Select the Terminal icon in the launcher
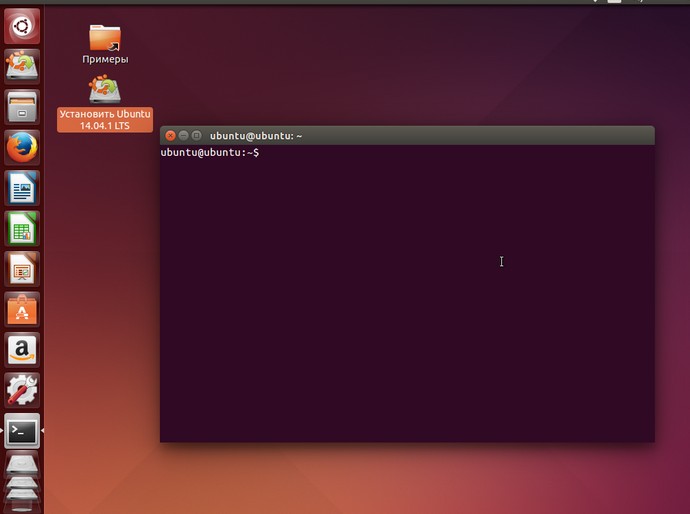 [x=22, y=431]
